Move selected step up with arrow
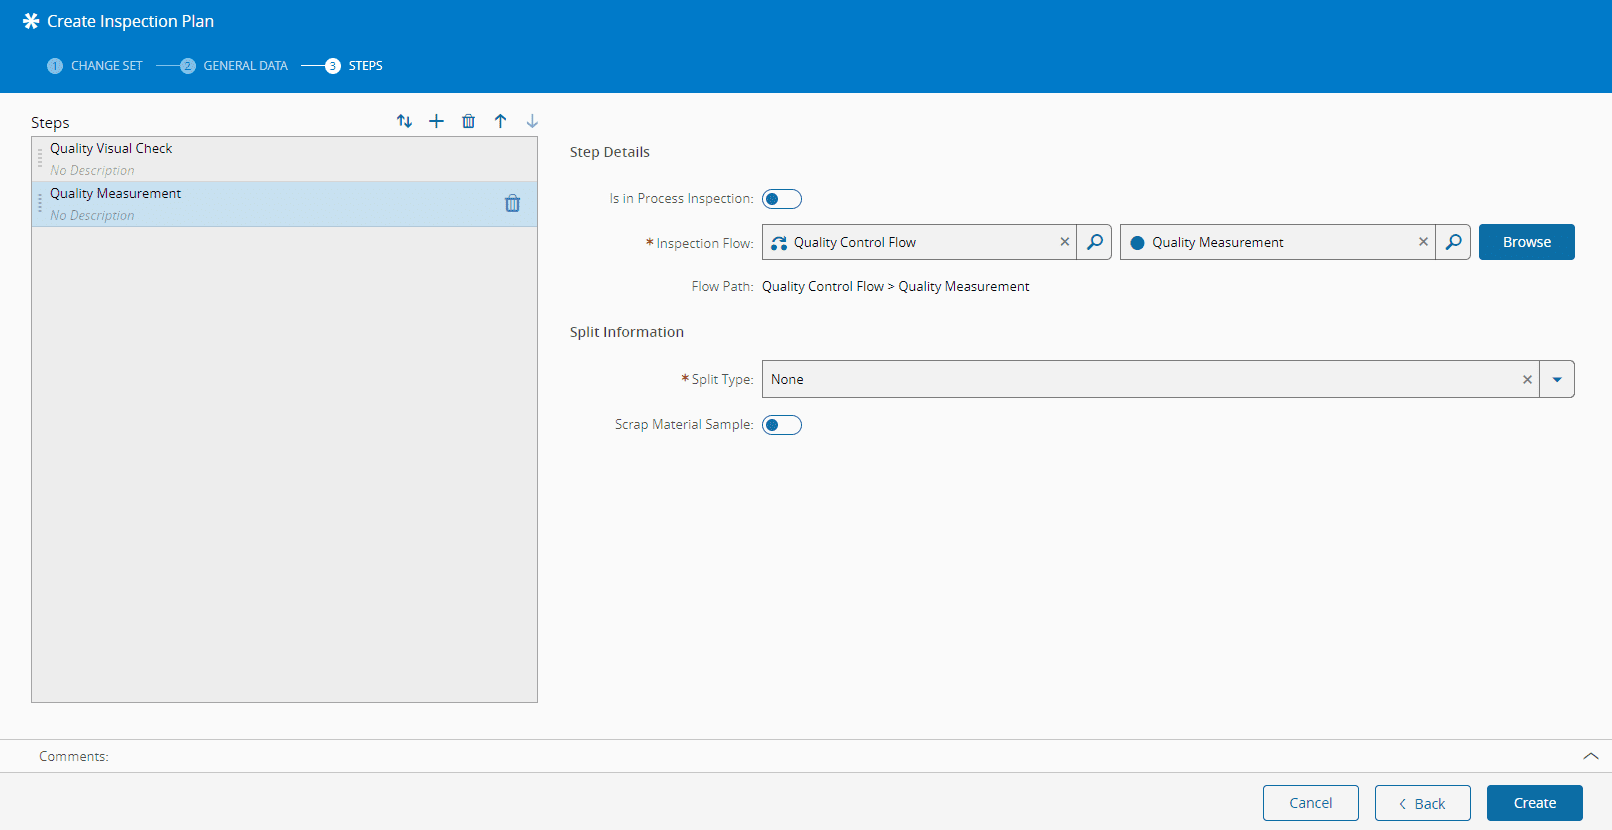The image size is (1612, 830). [x=500, y=121]
